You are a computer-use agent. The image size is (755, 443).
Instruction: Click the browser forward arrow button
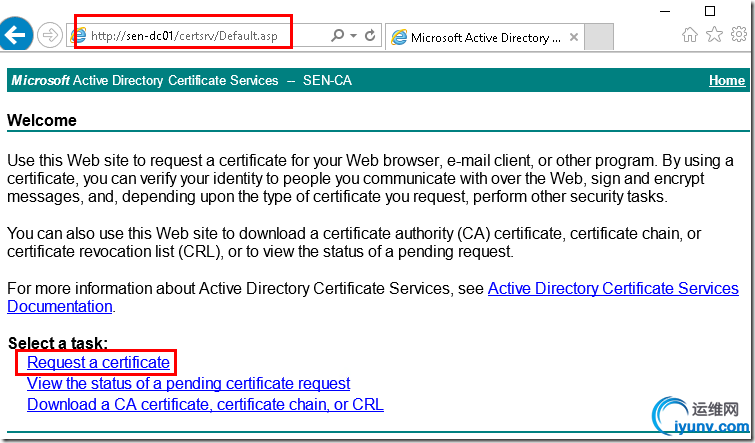[49, 35]
